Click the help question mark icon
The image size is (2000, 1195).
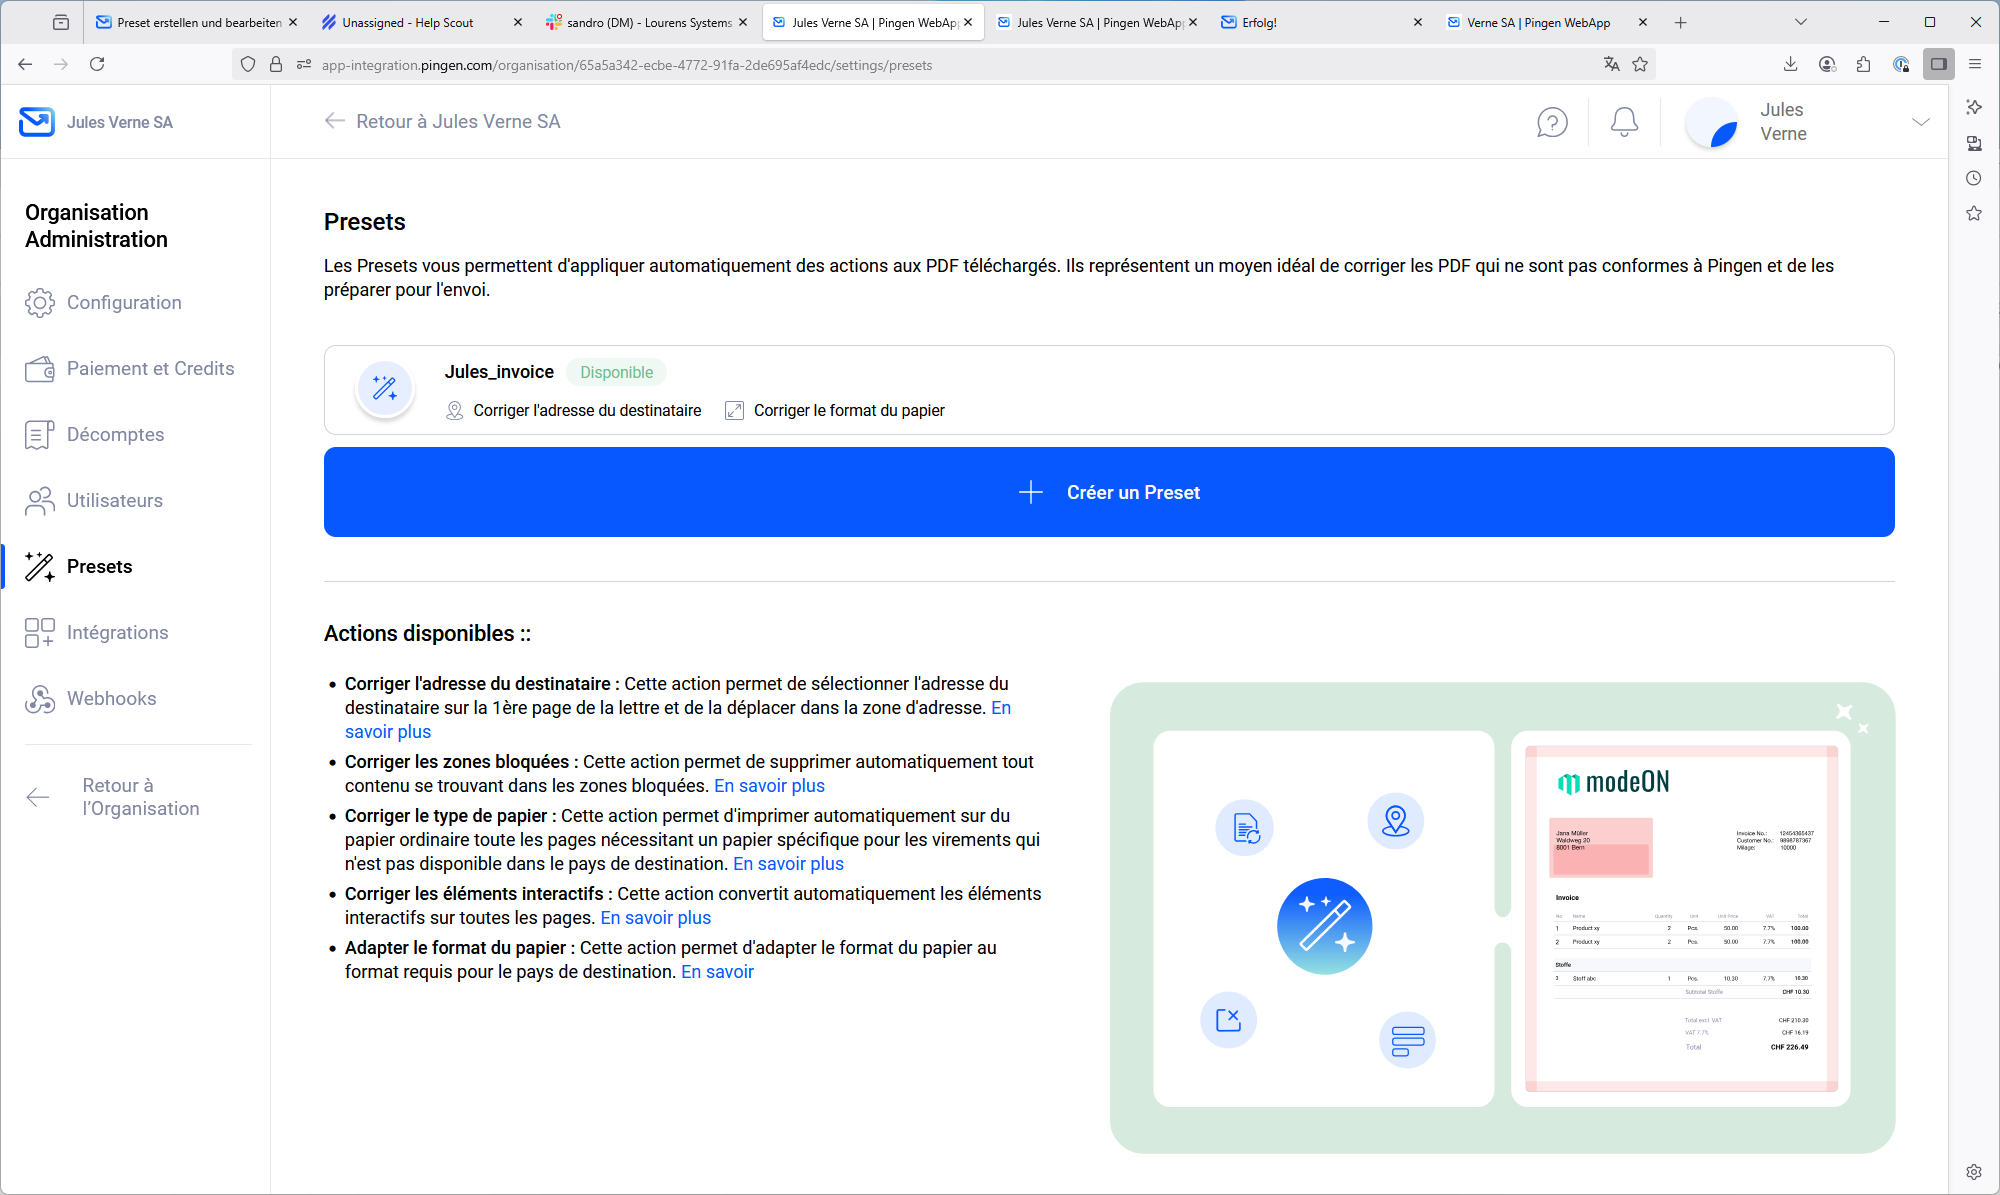coord(1551,122)
